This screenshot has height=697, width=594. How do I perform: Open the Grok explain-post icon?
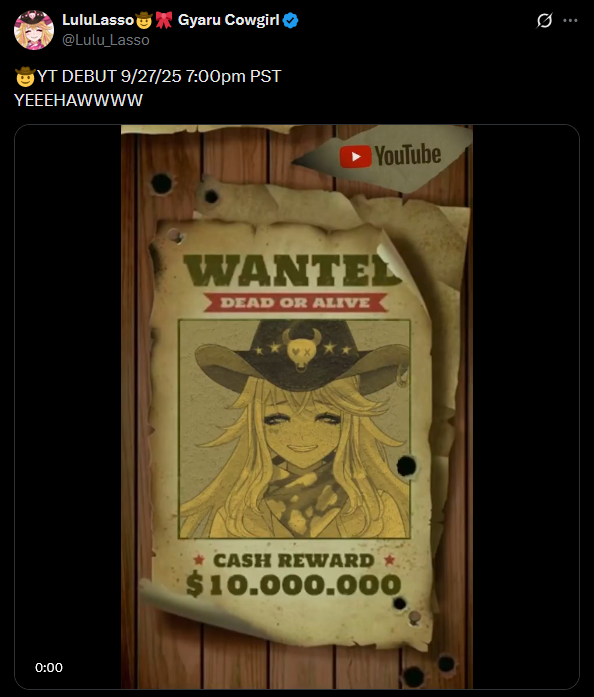(544, 20)
